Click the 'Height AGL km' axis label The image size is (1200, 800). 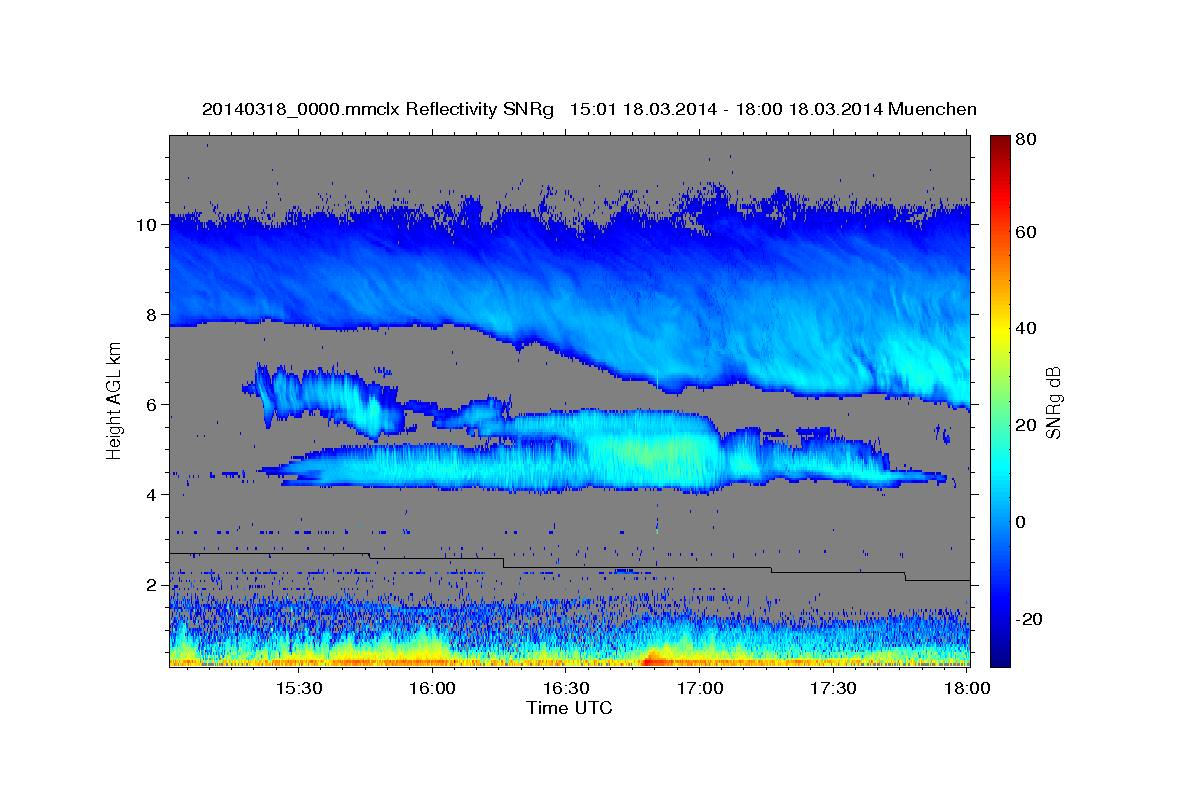pyautogui.click(x=115, y=401)
